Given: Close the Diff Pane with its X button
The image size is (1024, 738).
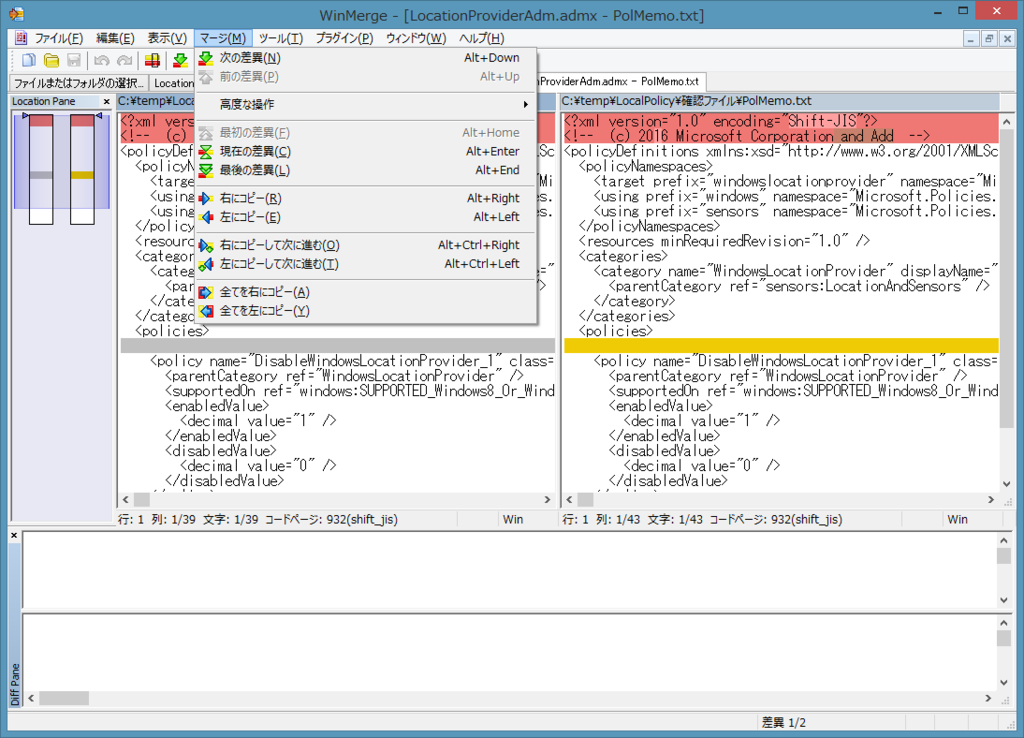Looking at the screenshot, I should pyautogui.click(x=14, y=536).
